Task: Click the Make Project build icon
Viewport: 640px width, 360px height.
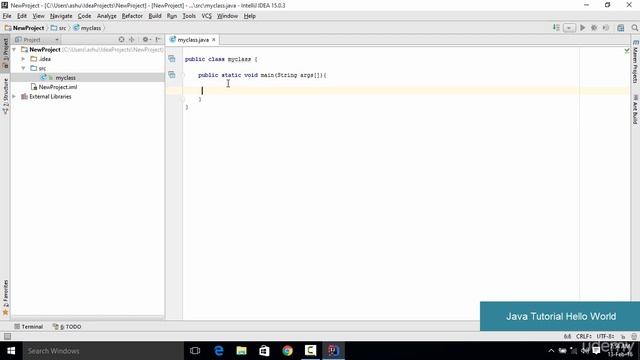Action: 556,28
